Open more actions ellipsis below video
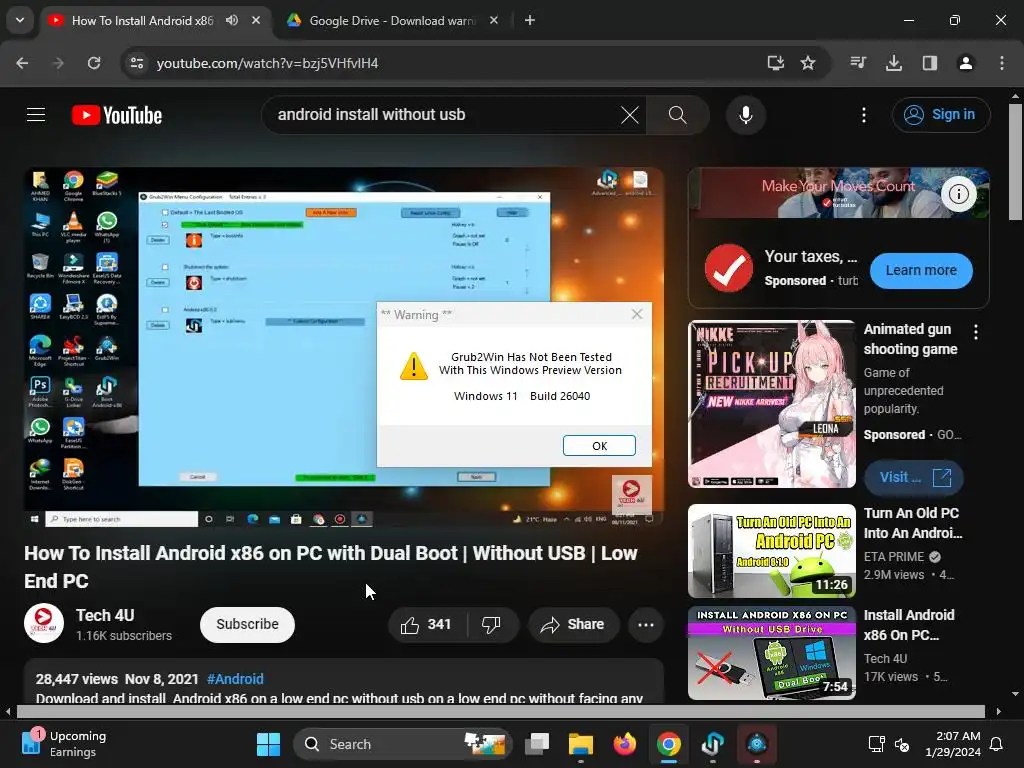This screenshot has width=1024, height=768. tap(646, 625)
